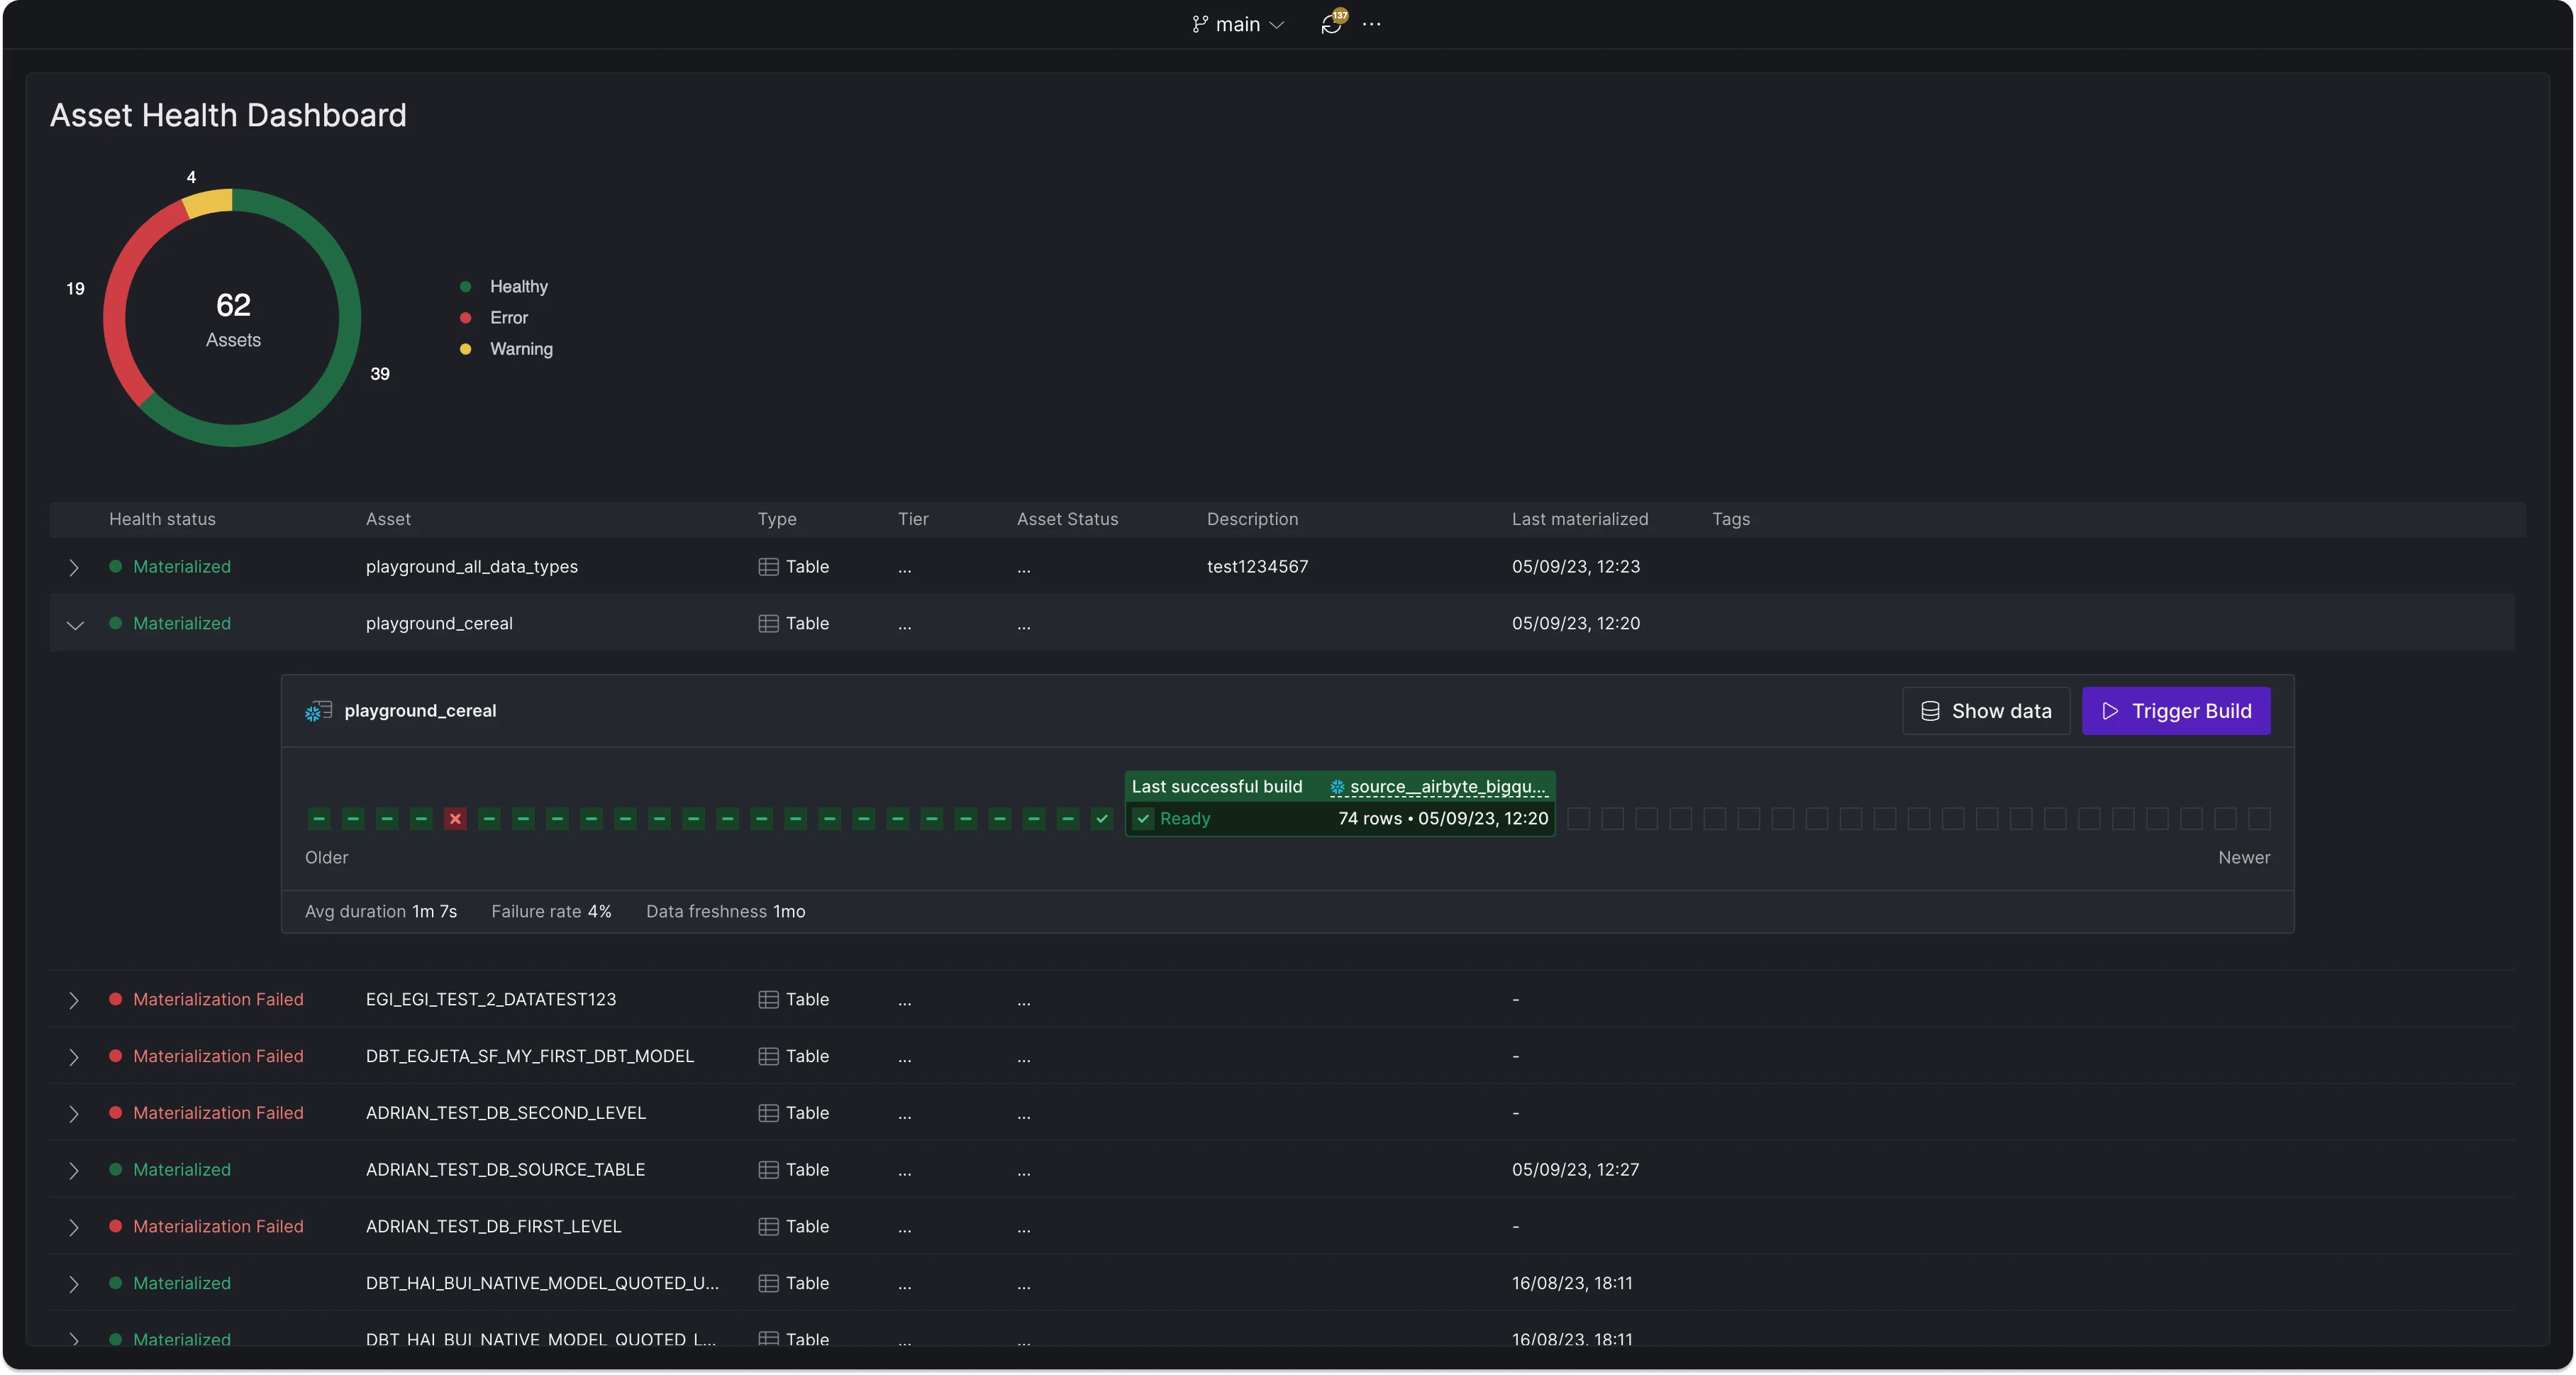Click table icon in DBT_EGJETA_SF_MY_FIRST_DBT_MODEL row
This screenshot has height=1375, width=2576.
coord(768,1057)
